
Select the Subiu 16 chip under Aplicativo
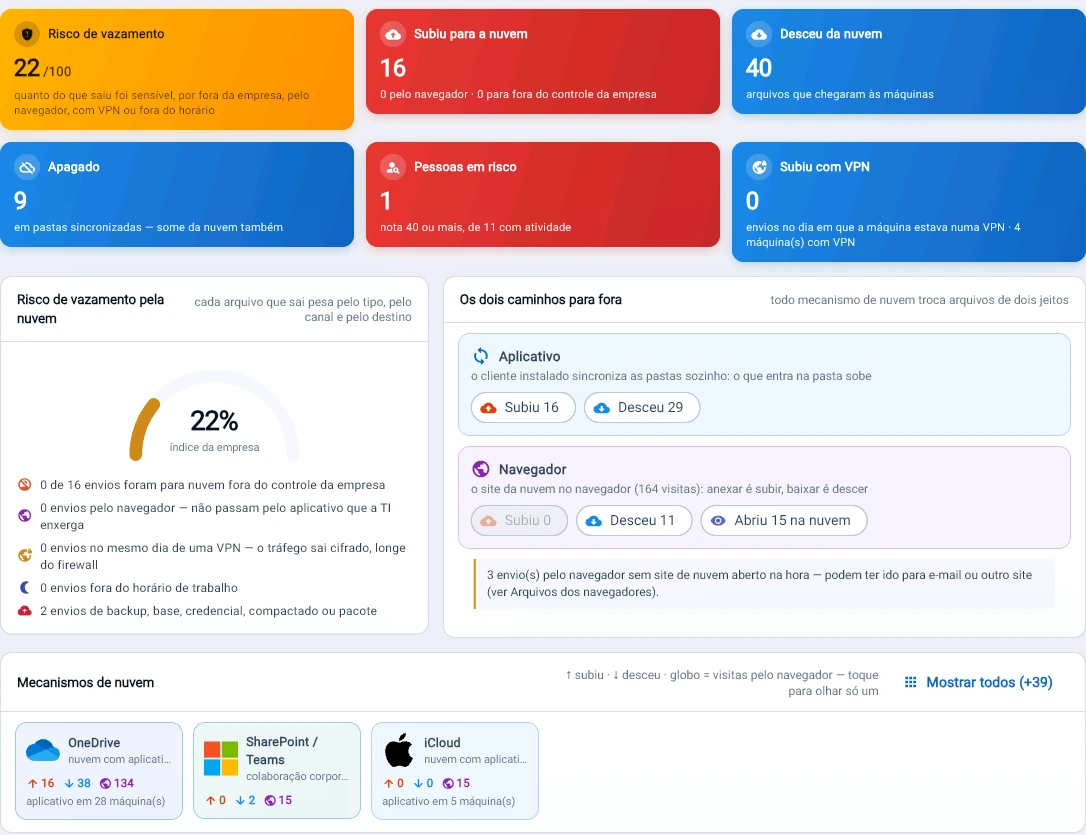click(523, 408)
